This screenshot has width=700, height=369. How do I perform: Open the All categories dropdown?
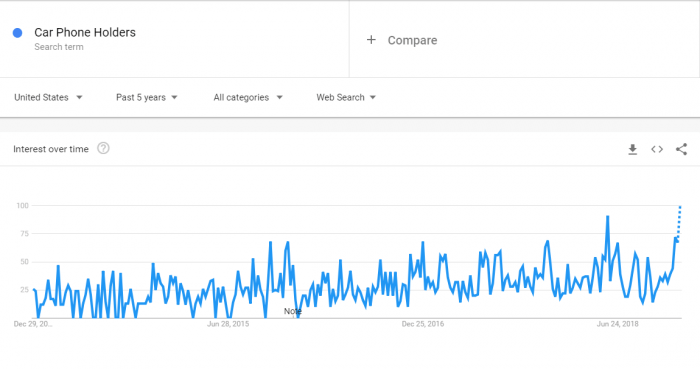point(248,97)
